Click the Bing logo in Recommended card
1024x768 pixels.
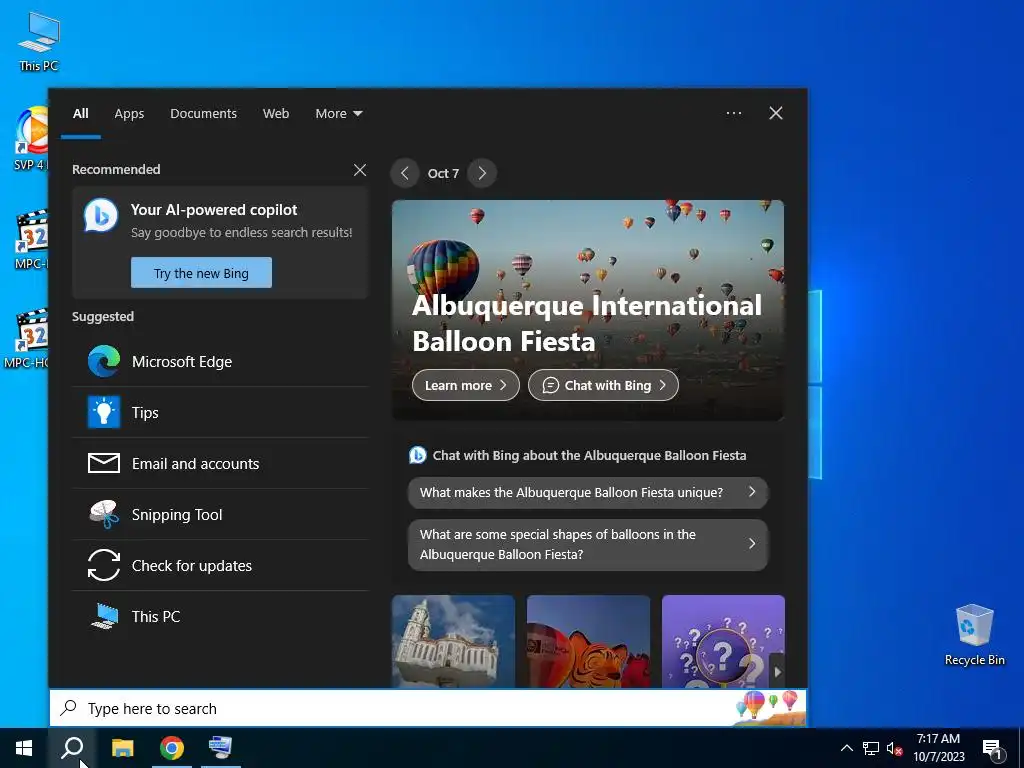click(101, 216)
